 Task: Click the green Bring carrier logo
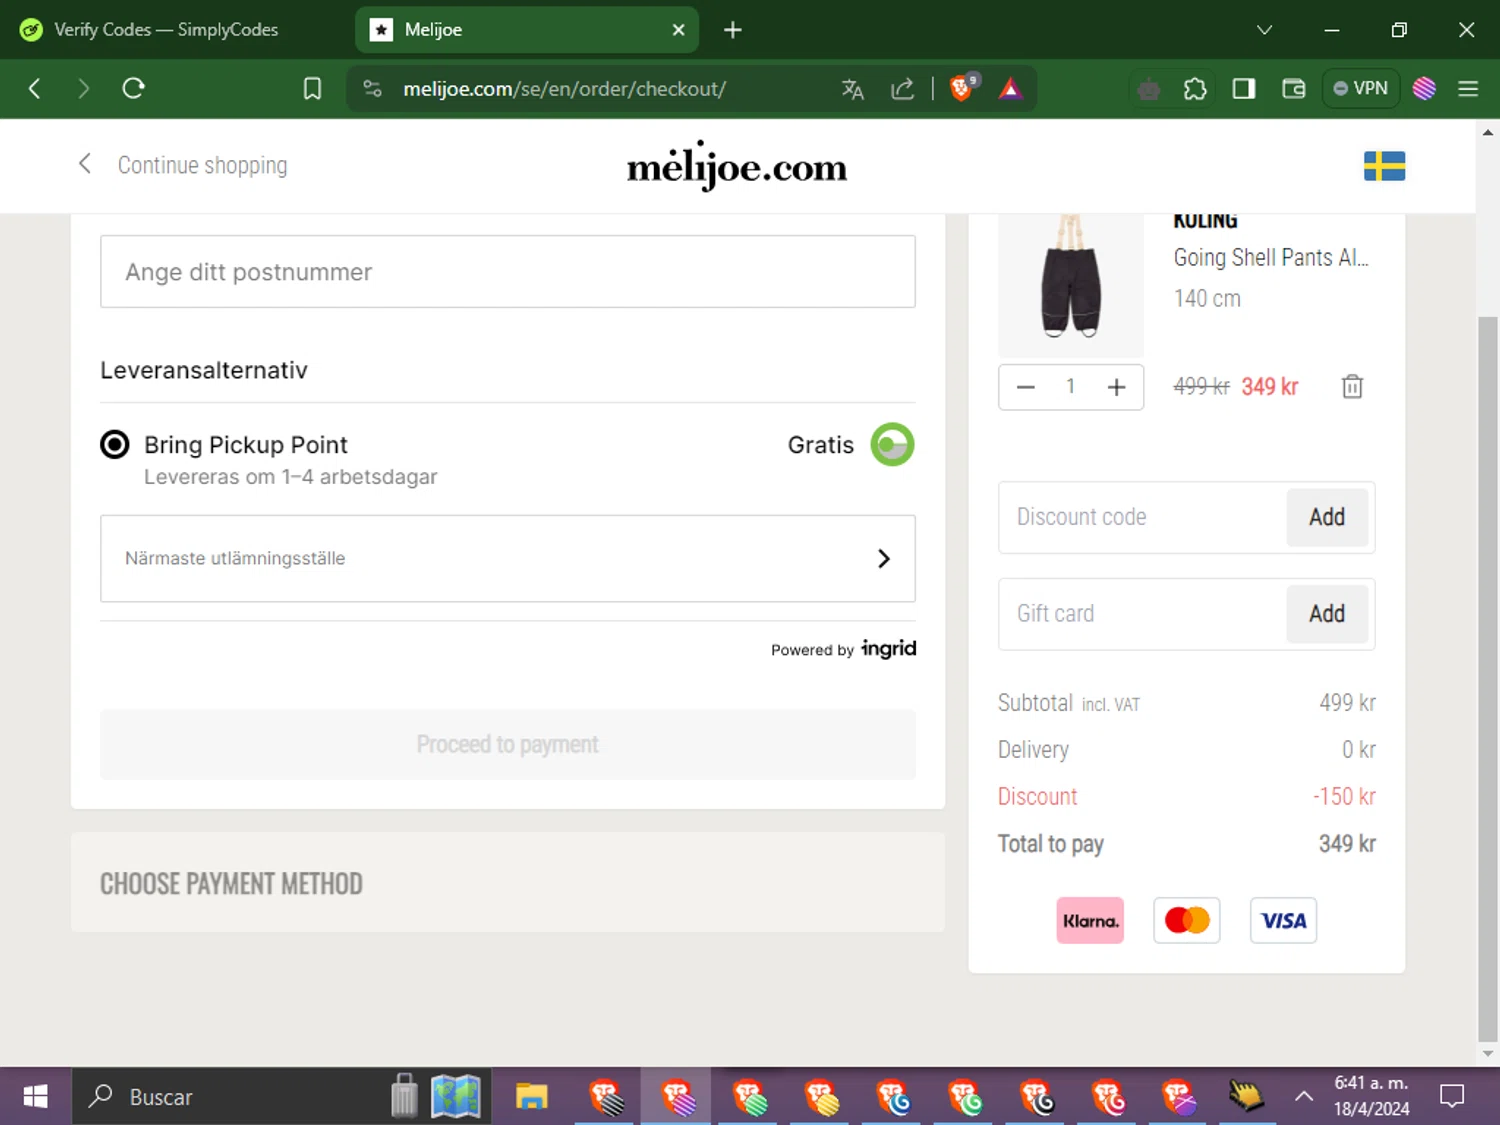[892, 445]
